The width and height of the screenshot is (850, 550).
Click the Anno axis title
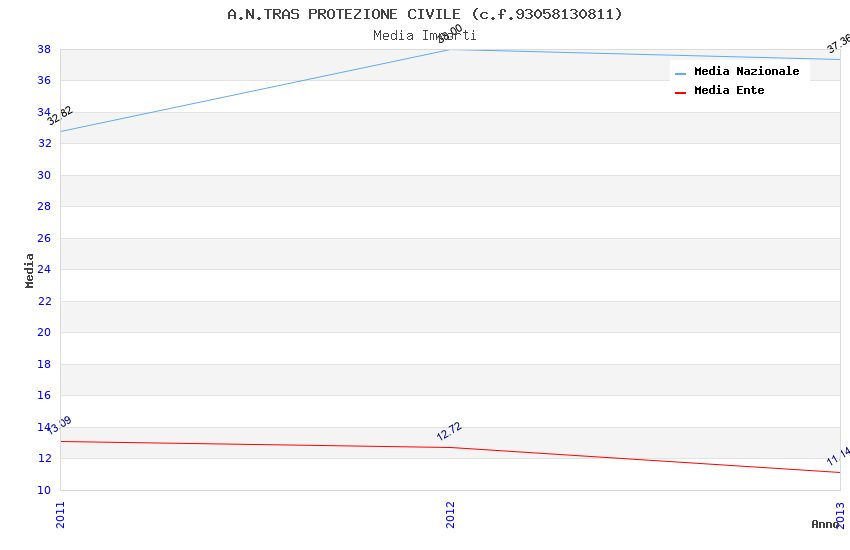pos(825,524)
